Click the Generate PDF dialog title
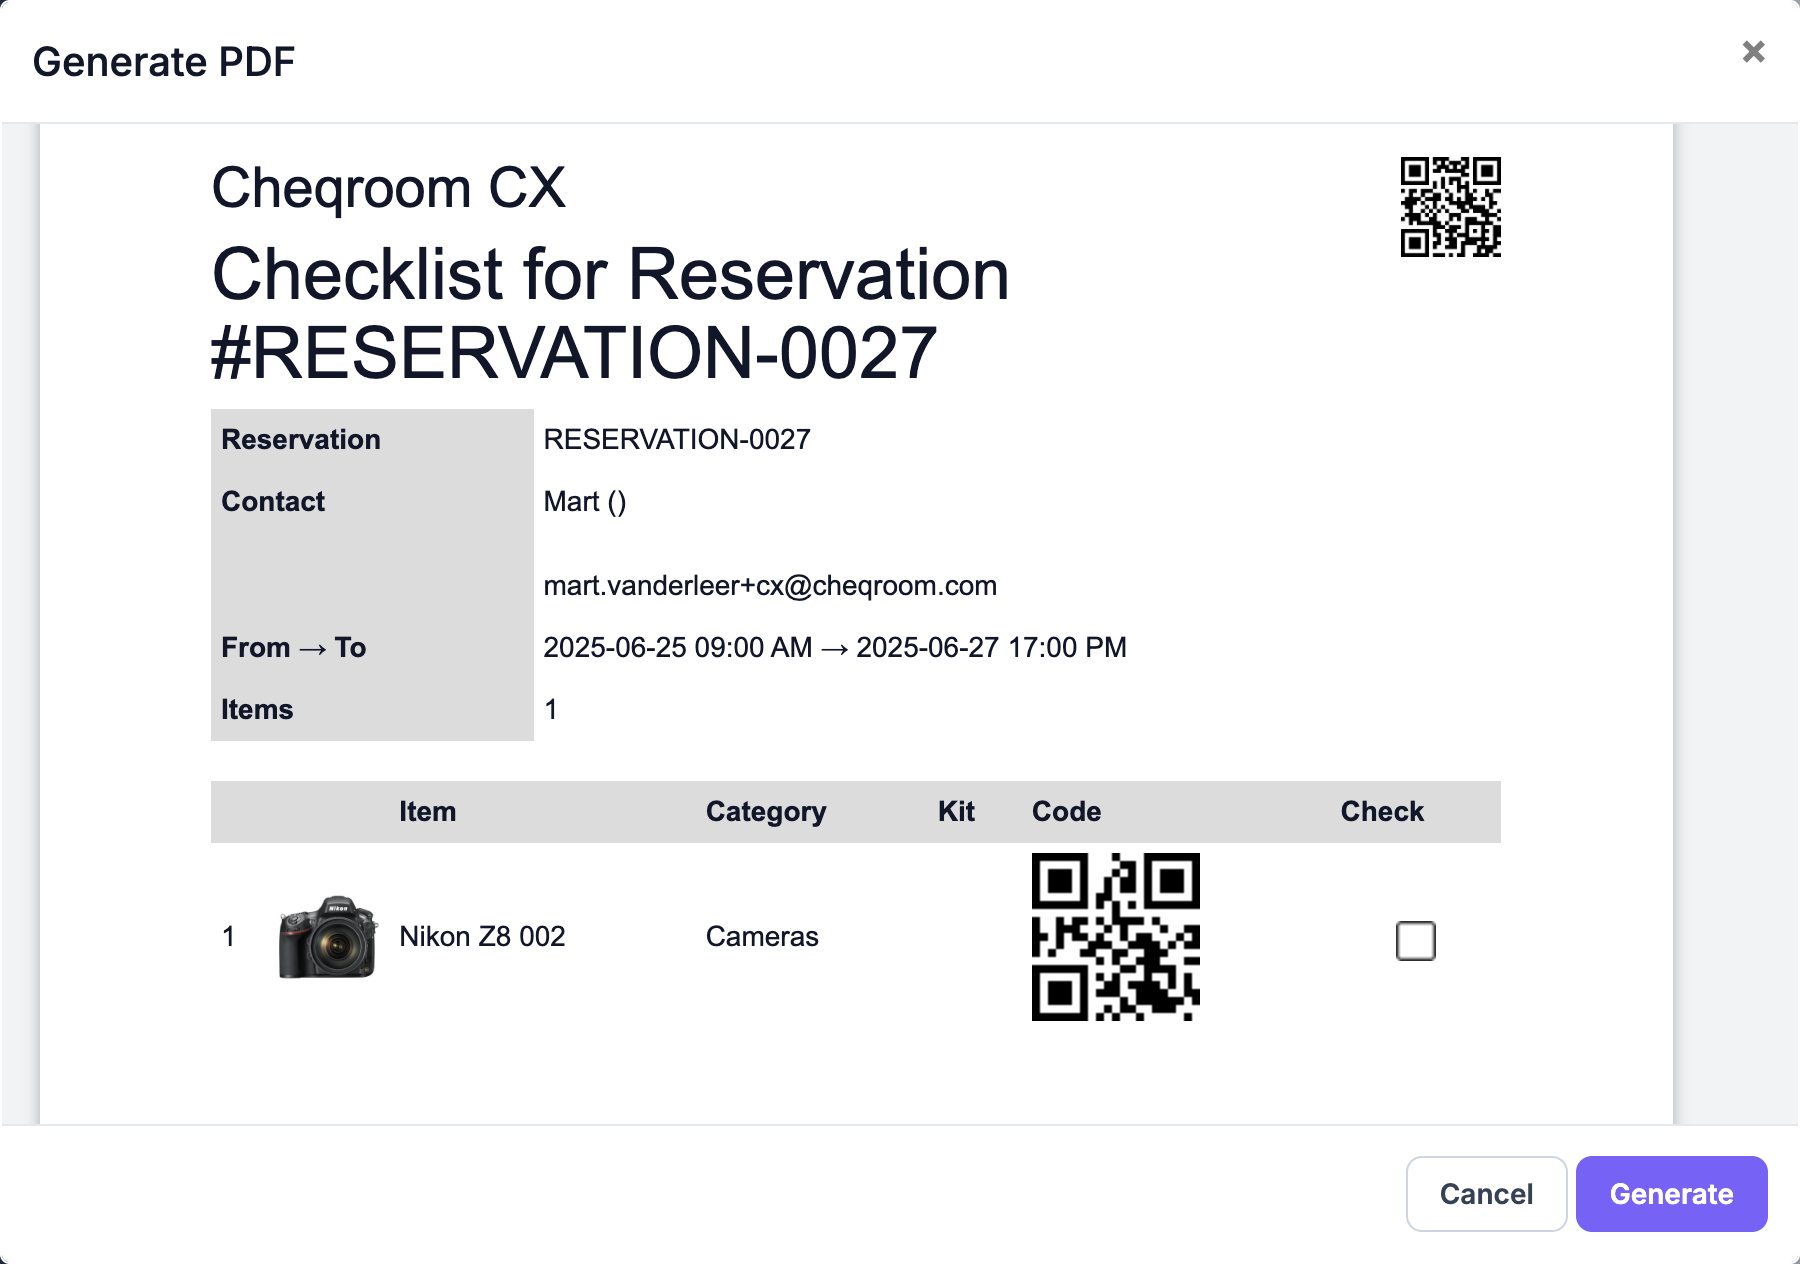 (x=164, y=62)
